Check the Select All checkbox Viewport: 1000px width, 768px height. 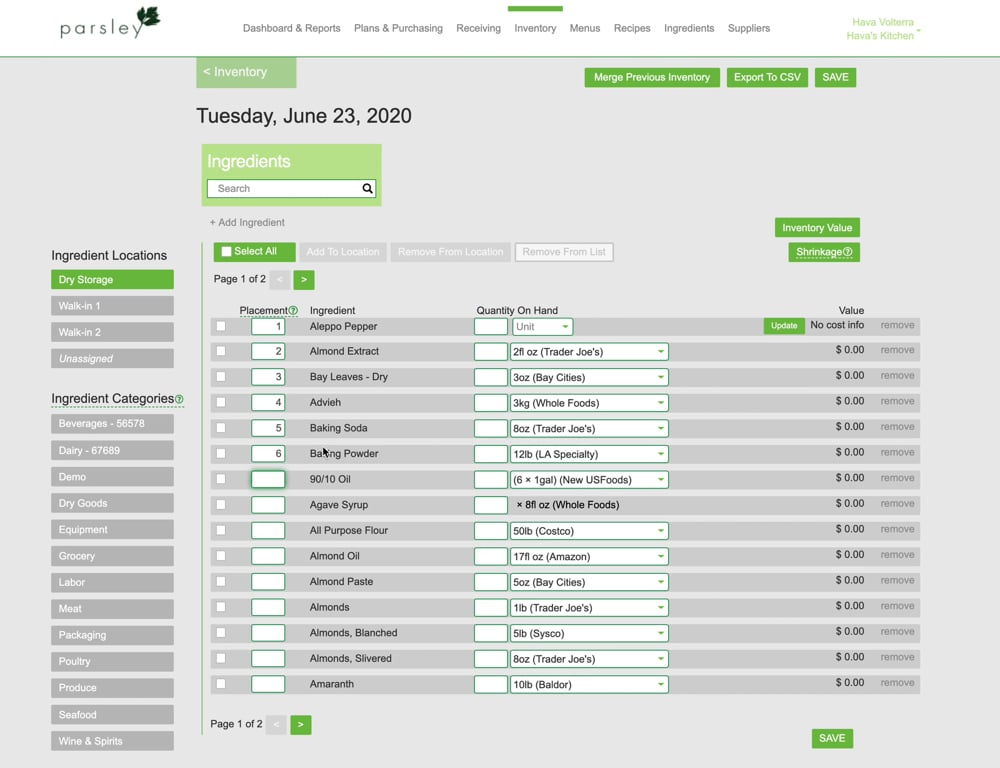pyautogui.click(x=225, y=251)
